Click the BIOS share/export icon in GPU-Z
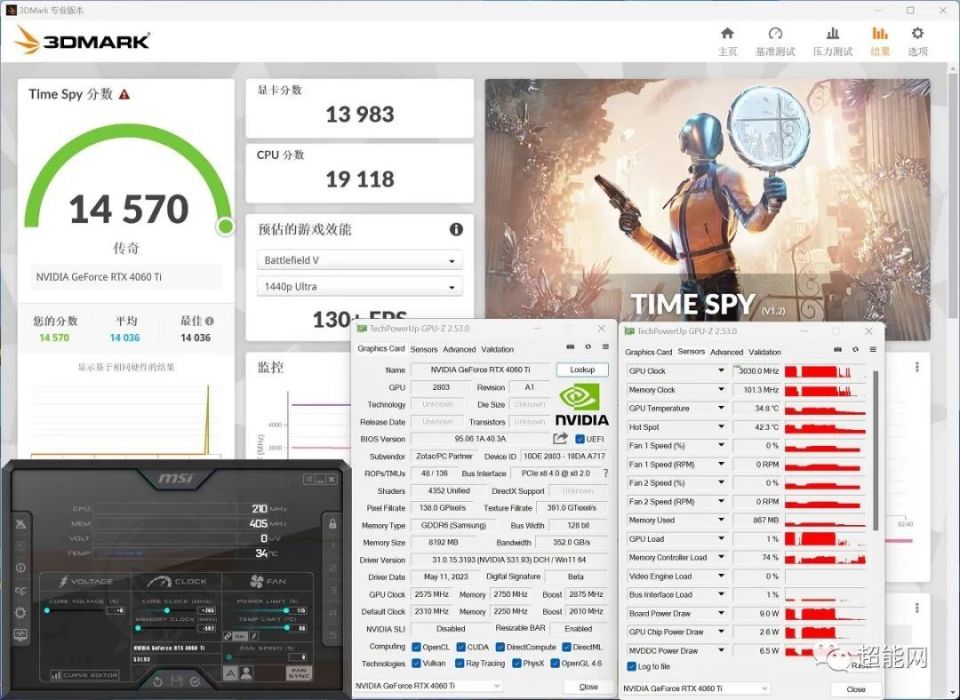Viewport: 960px width, 700px height. click(x=560, y=438)
